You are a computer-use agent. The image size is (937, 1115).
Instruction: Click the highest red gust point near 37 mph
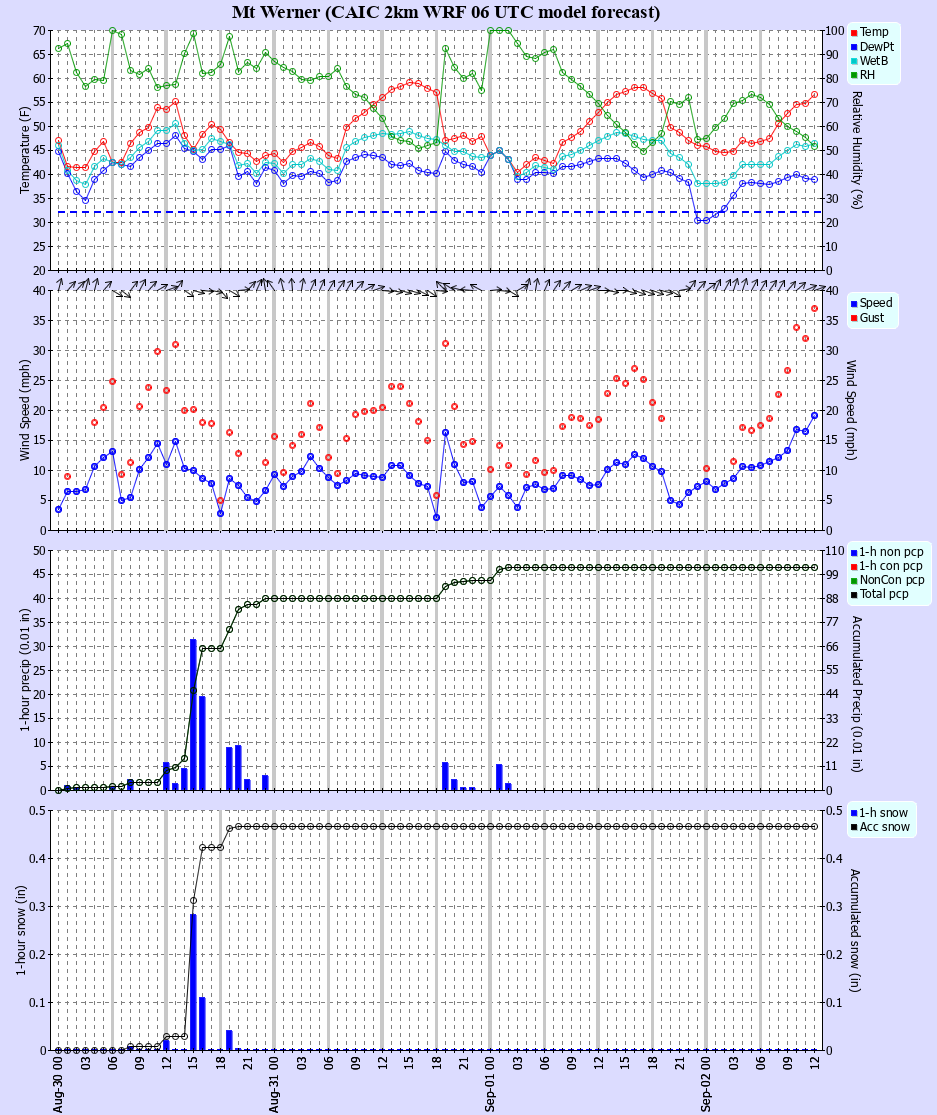tap(815, 309)
